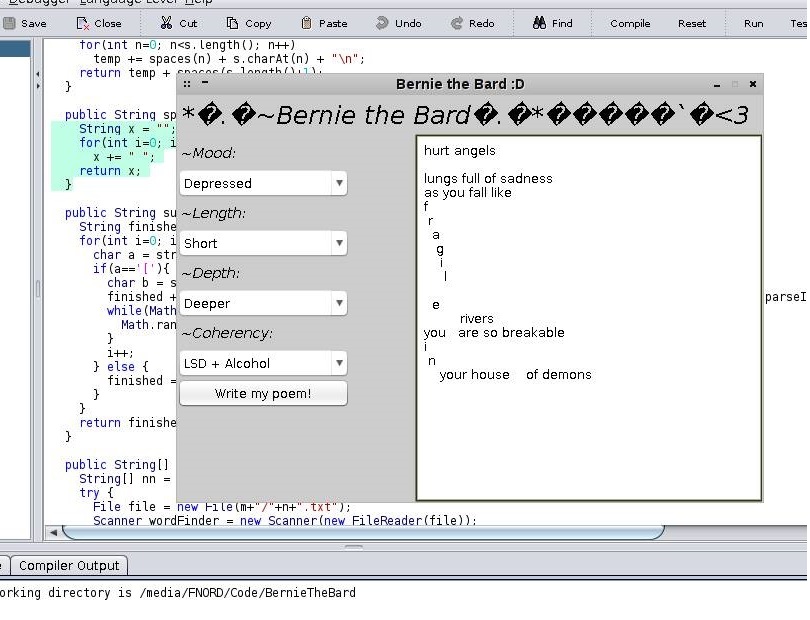Viewport: 810px width, 620px height.
Task: Switch to the Compiler Output tab
Action: [x=69, y=566]
